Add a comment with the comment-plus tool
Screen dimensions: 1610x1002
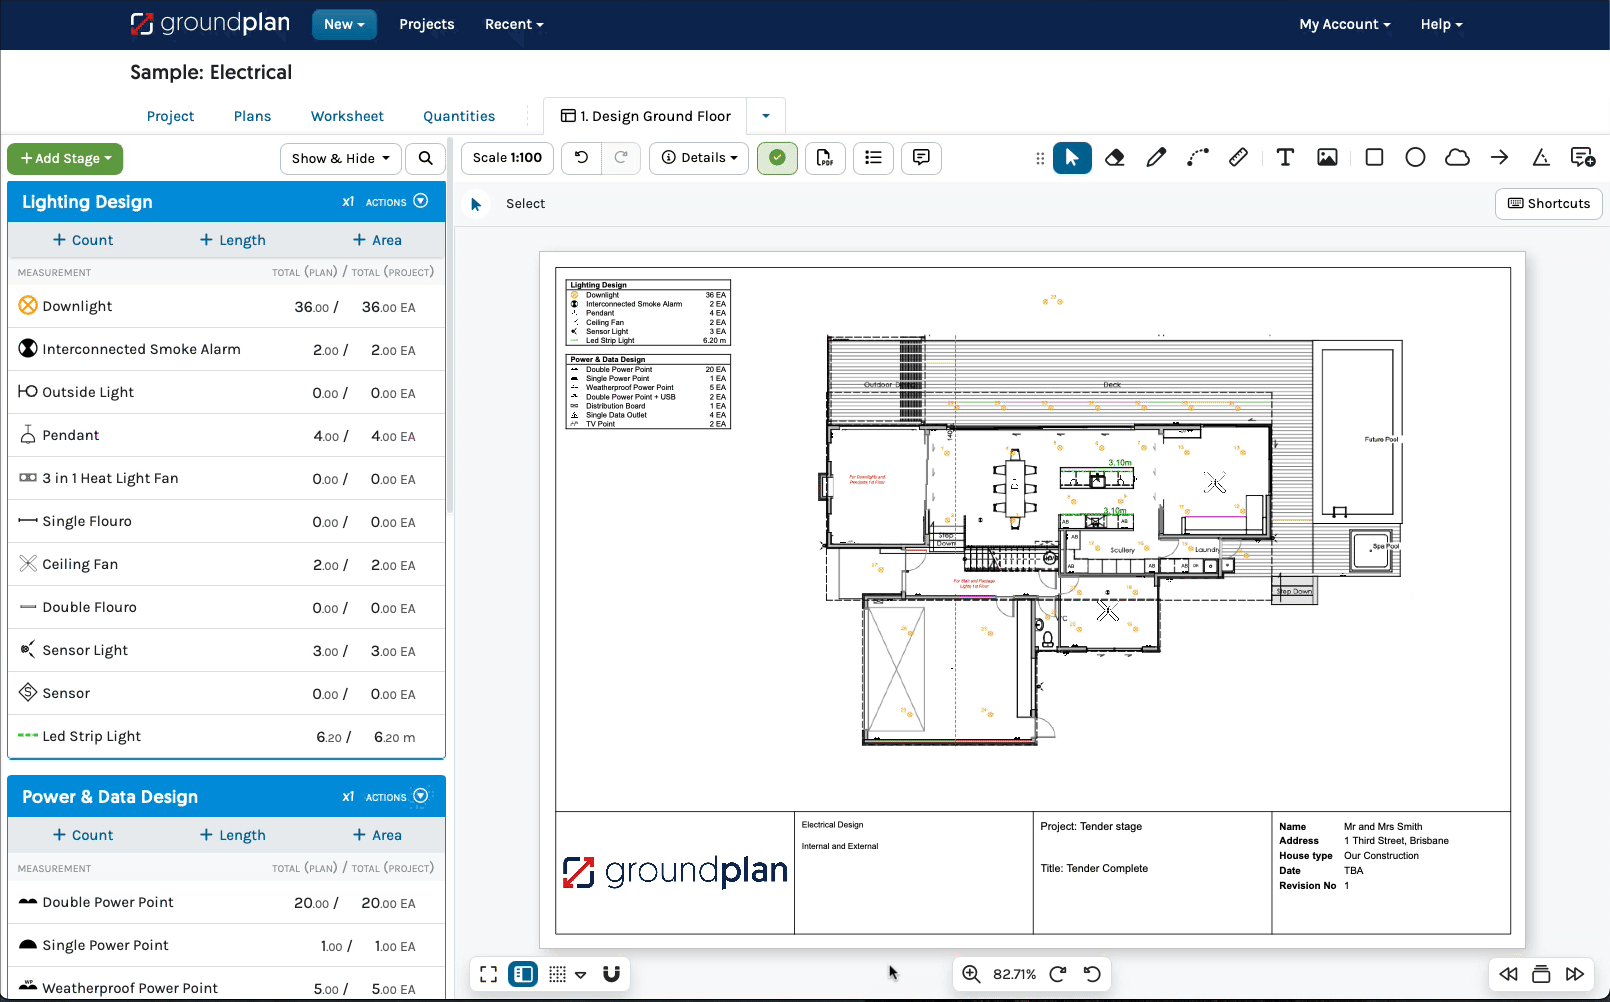(x=1583, y=158)
